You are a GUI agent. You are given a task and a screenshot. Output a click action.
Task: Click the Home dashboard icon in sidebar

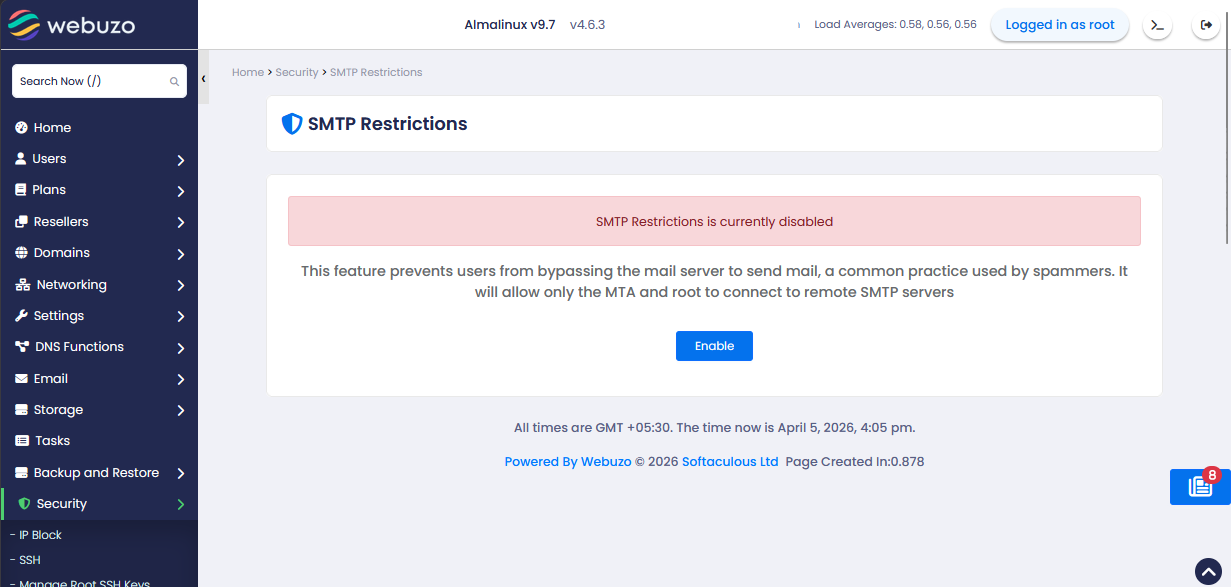[21, 128]
